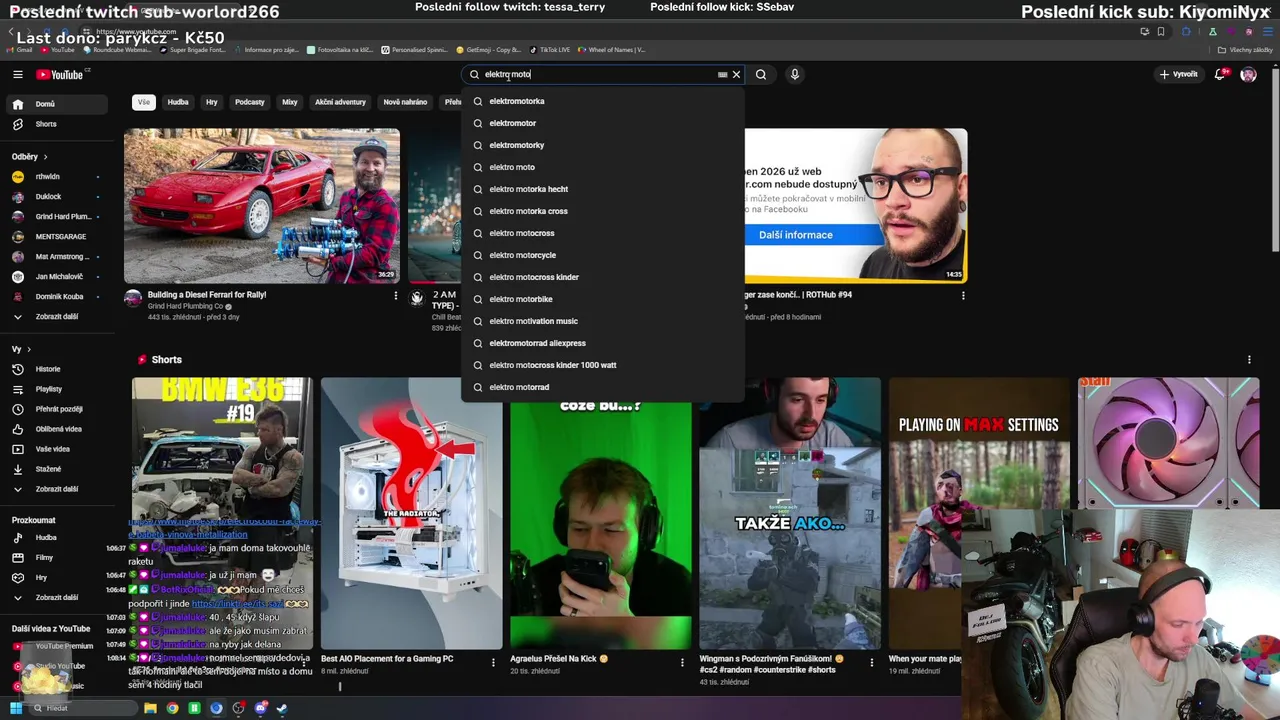Open the Shorts shelf three-dot menu
Image resolution: width=1280 pixels, height=720 pixels.
1249,359
